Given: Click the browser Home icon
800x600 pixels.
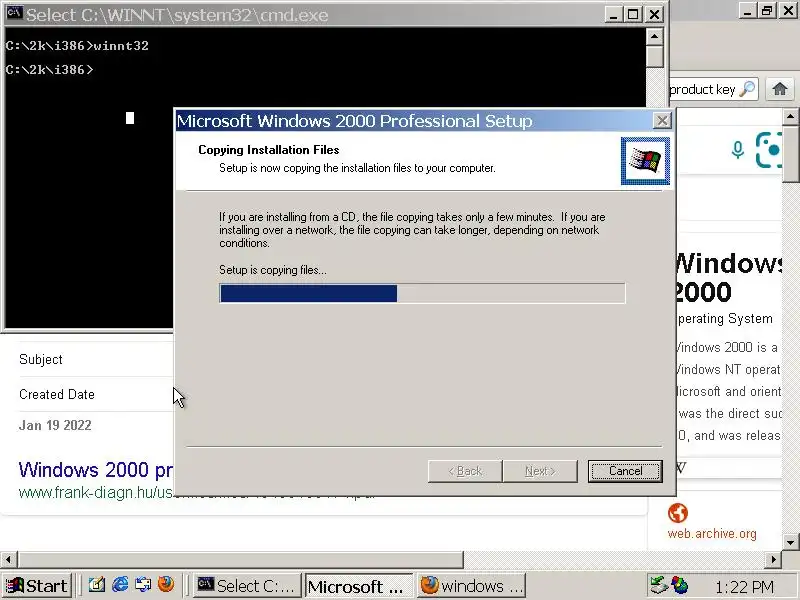Looking at the screenshot, I should tap(780, 89).
